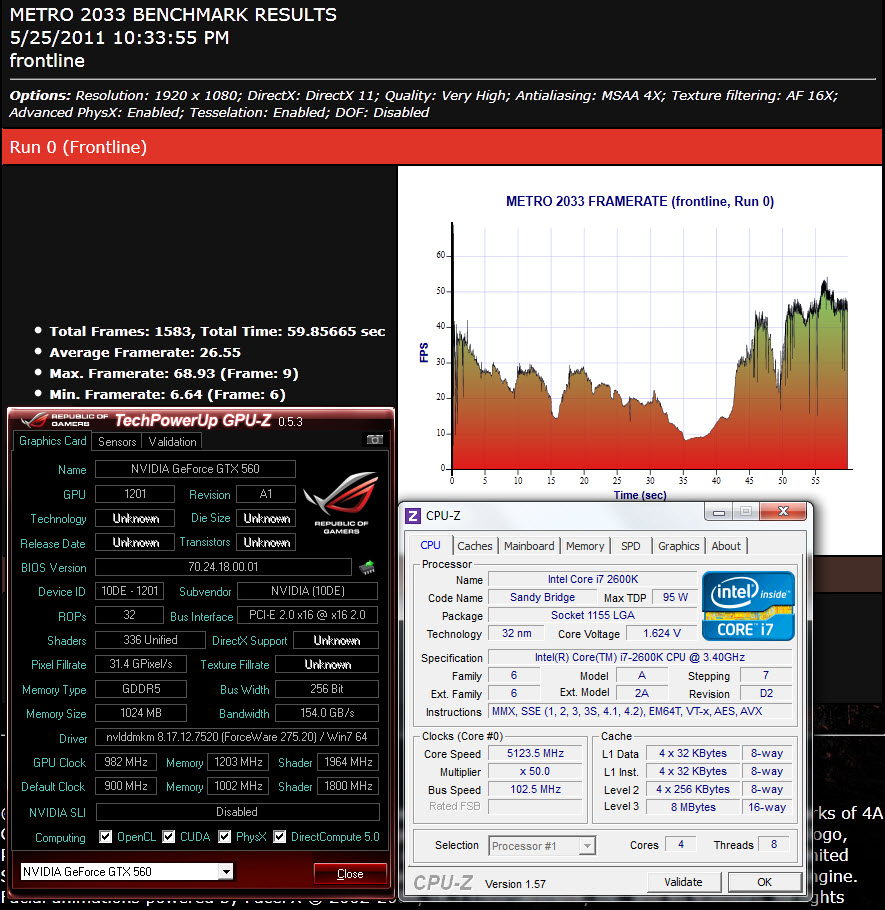Click the CPU Name value Intel Core i7 2600K
The height and width of the screenshot is (910, 885).
(x=593, y=579)
